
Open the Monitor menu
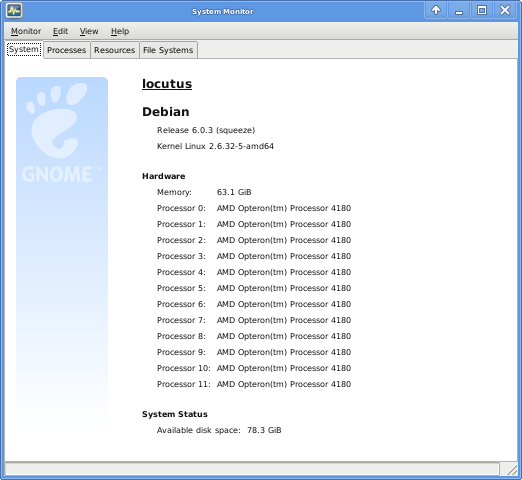[26, 31]
